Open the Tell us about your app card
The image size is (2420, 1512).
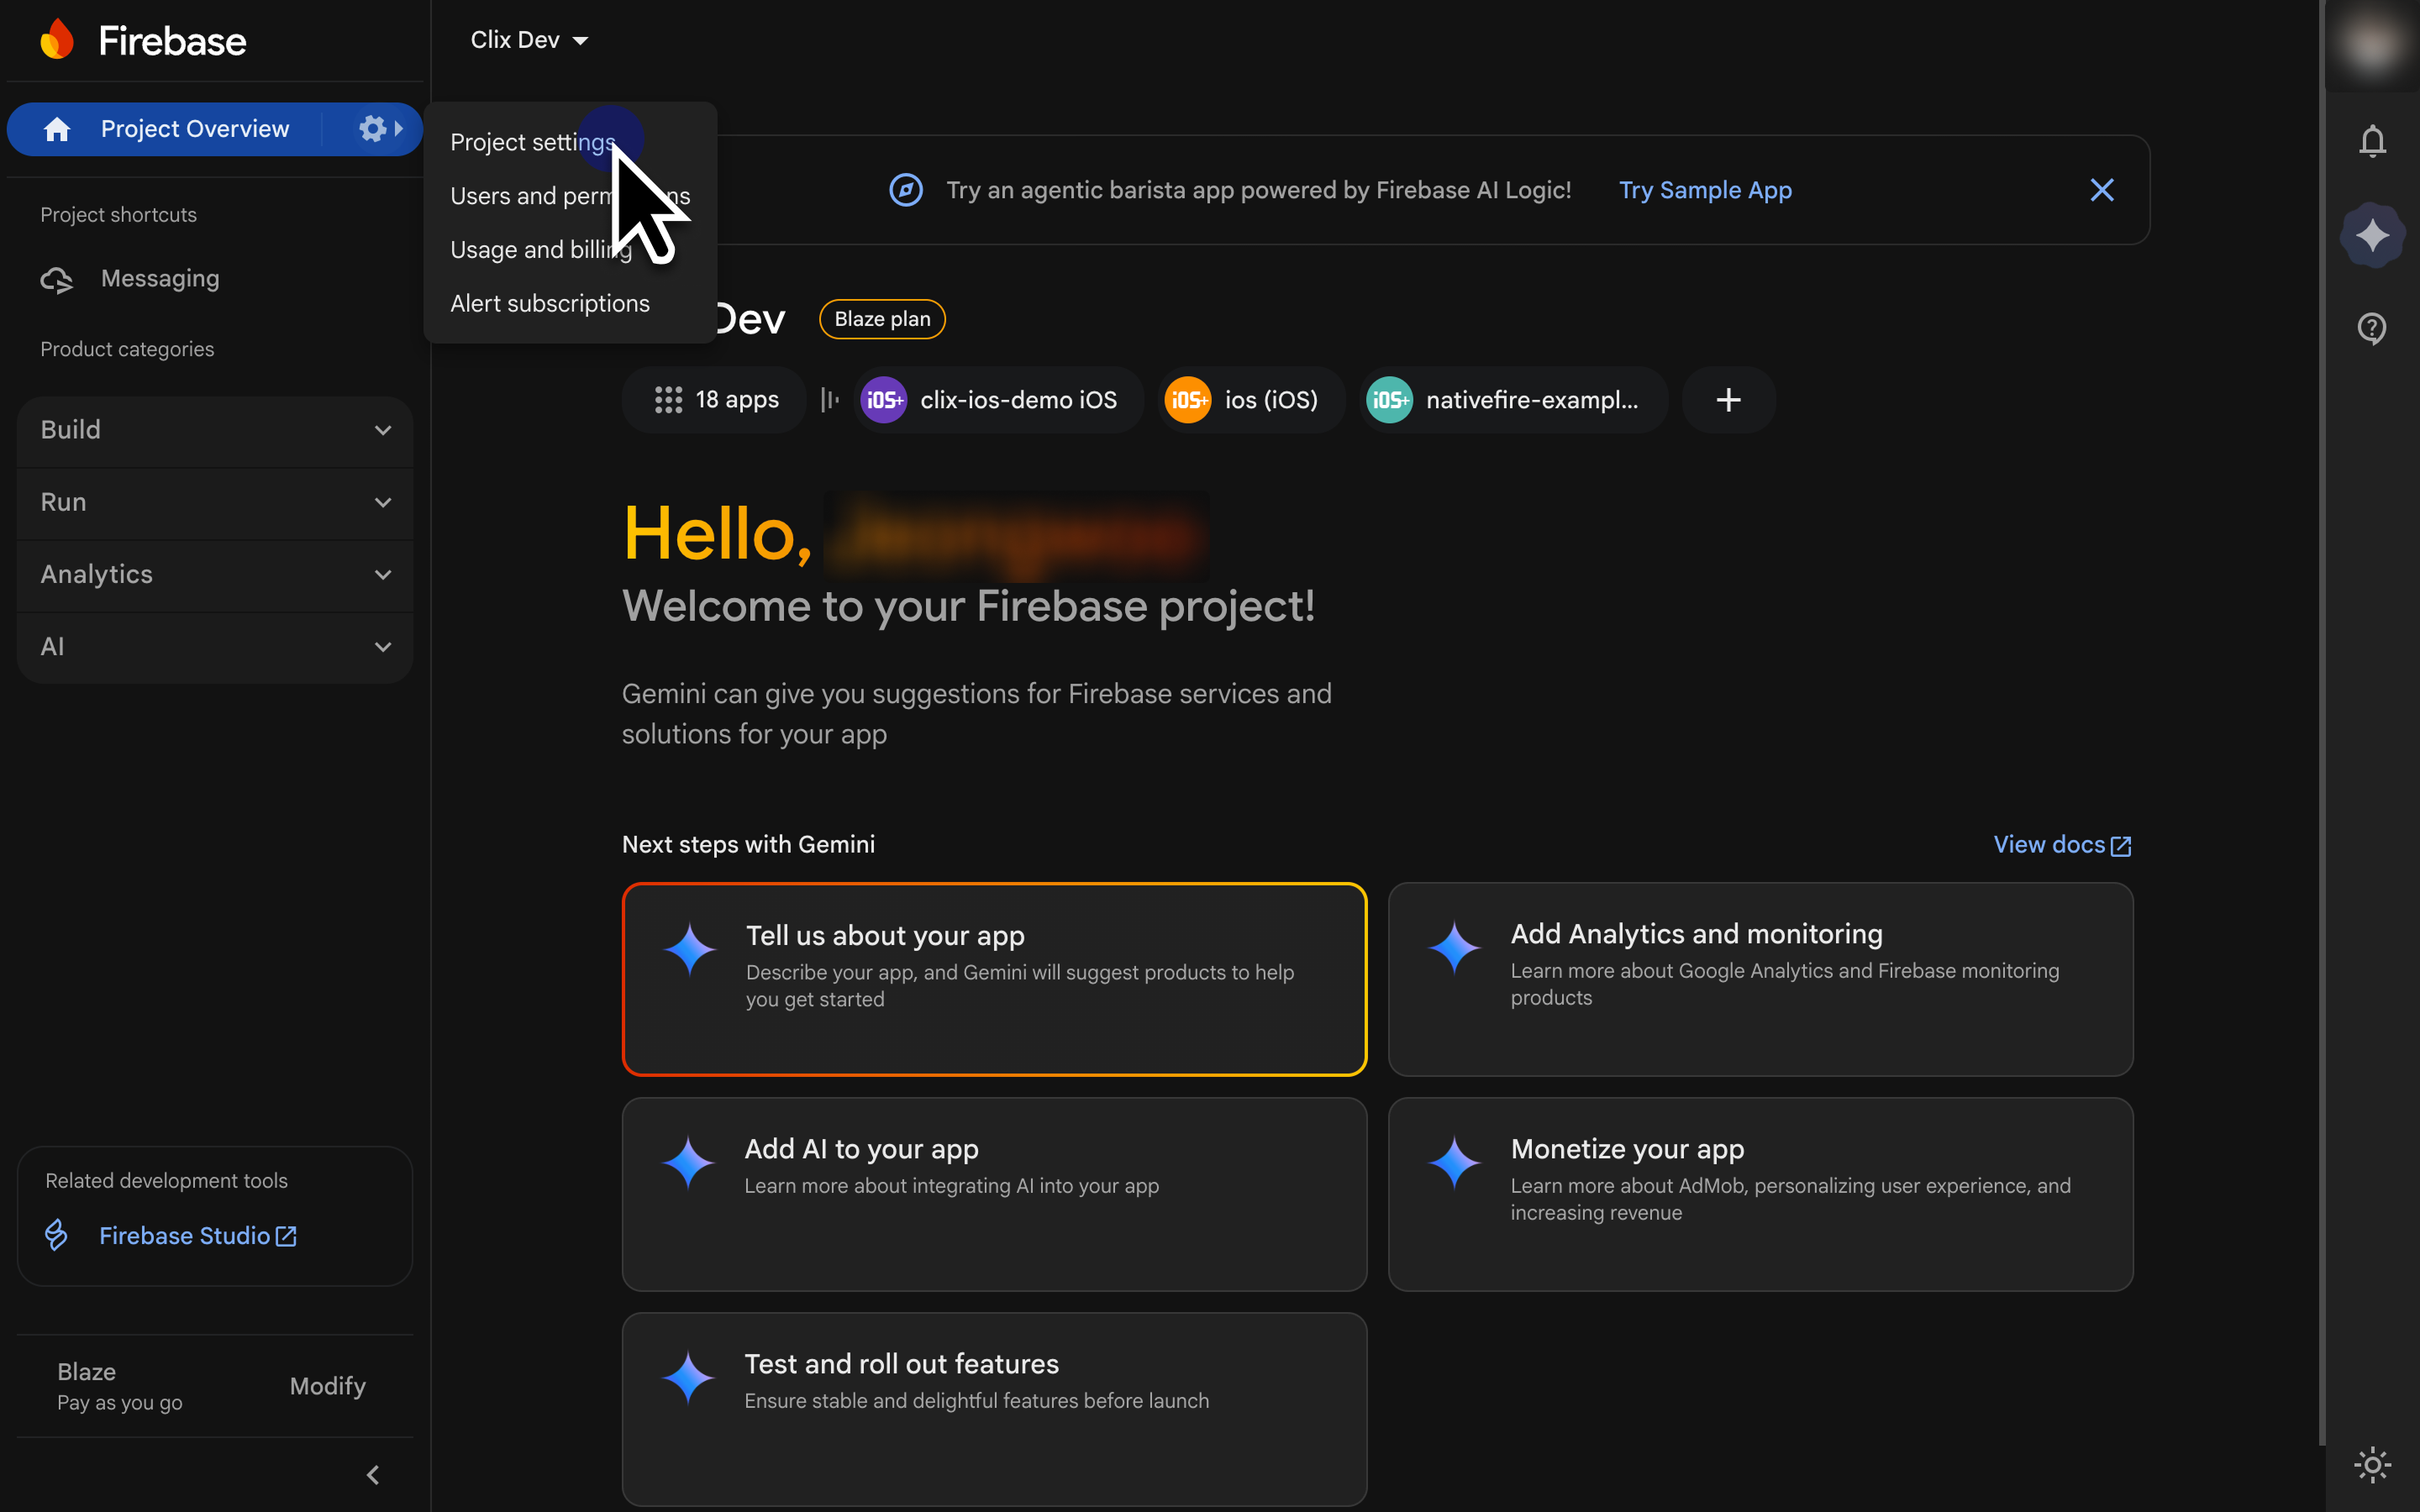(993, 979)
